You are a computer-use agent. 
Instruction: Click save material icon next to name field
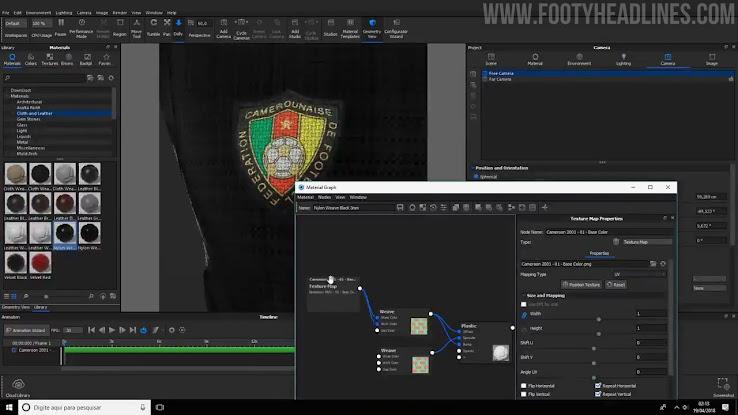click(x=400, y=208)
